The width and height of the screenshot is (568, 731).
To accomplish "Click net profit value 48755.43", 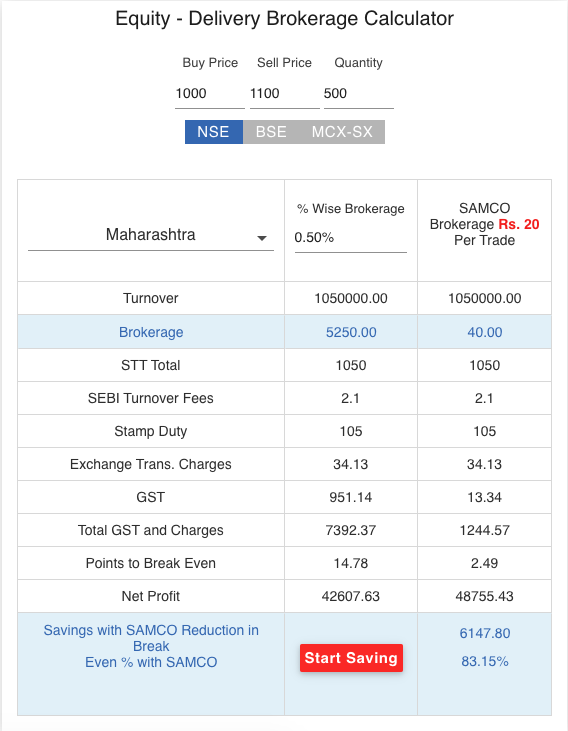I will tap(485, 596).
